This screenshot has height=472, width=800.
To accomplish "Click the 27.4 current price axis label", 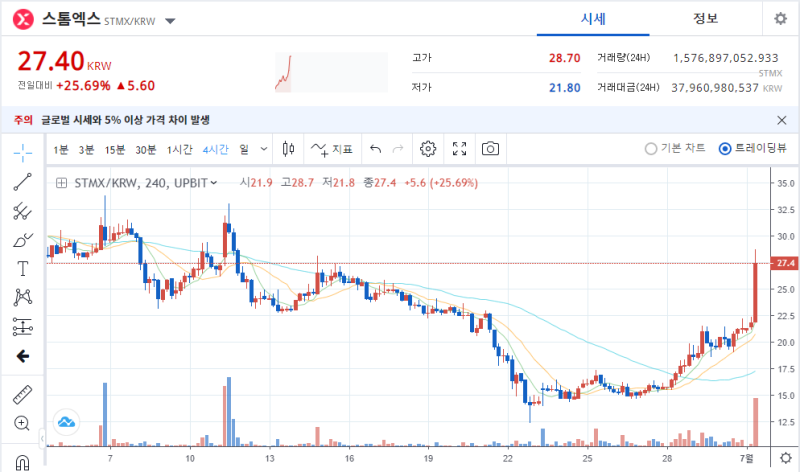I will [785, 263].
